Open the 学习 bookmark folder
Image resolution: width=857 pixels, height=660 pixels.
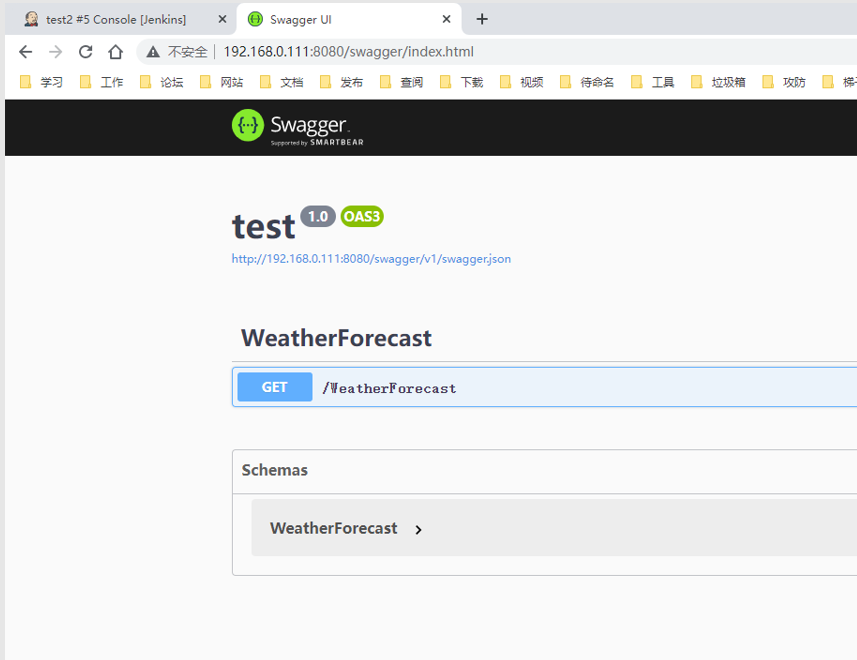pyautogui.click(x=42, y=82)
